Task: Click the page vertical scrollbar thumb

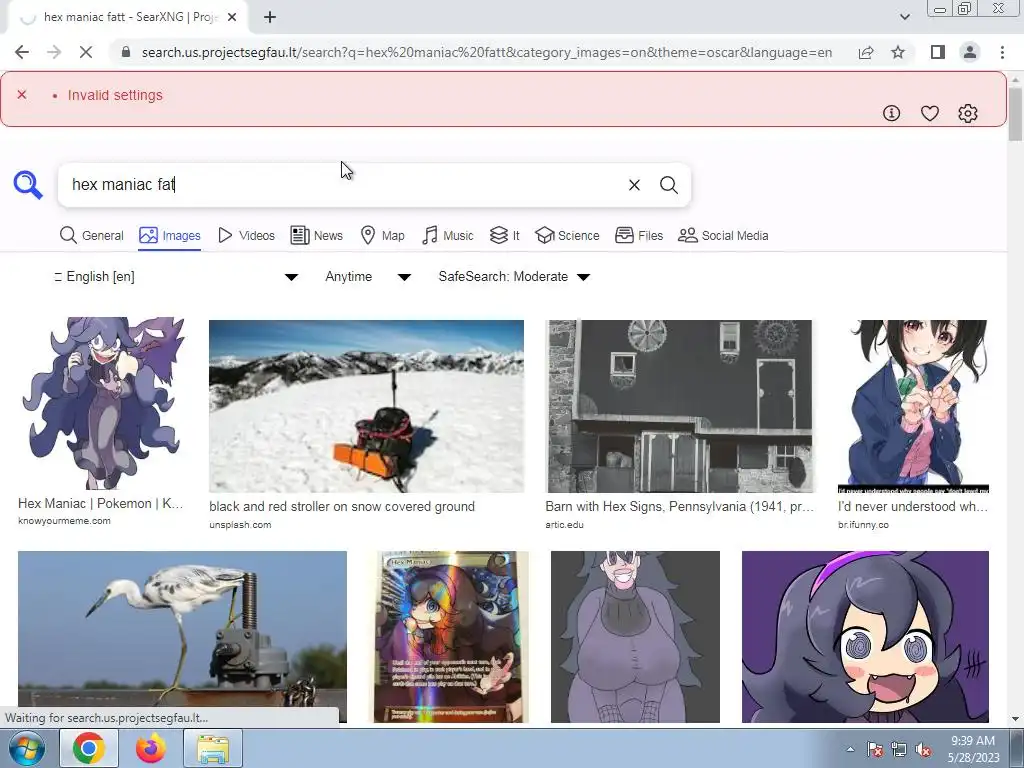Action: (x=1015, y=114)
